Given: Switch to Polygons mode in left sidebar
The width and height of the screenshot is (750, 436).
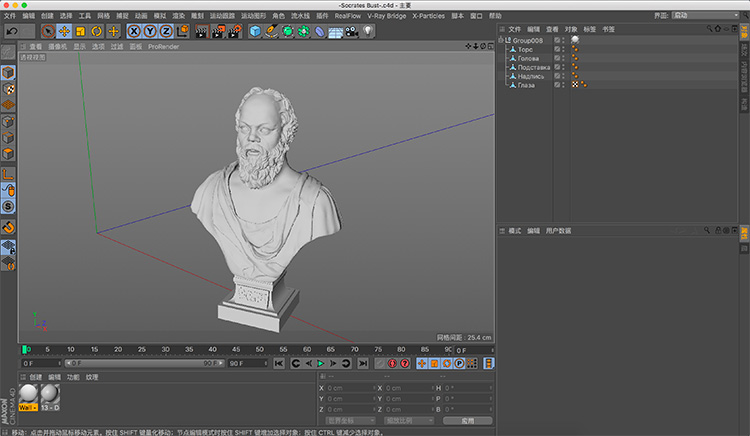Looking at the screenshot, I should (8, 154).
